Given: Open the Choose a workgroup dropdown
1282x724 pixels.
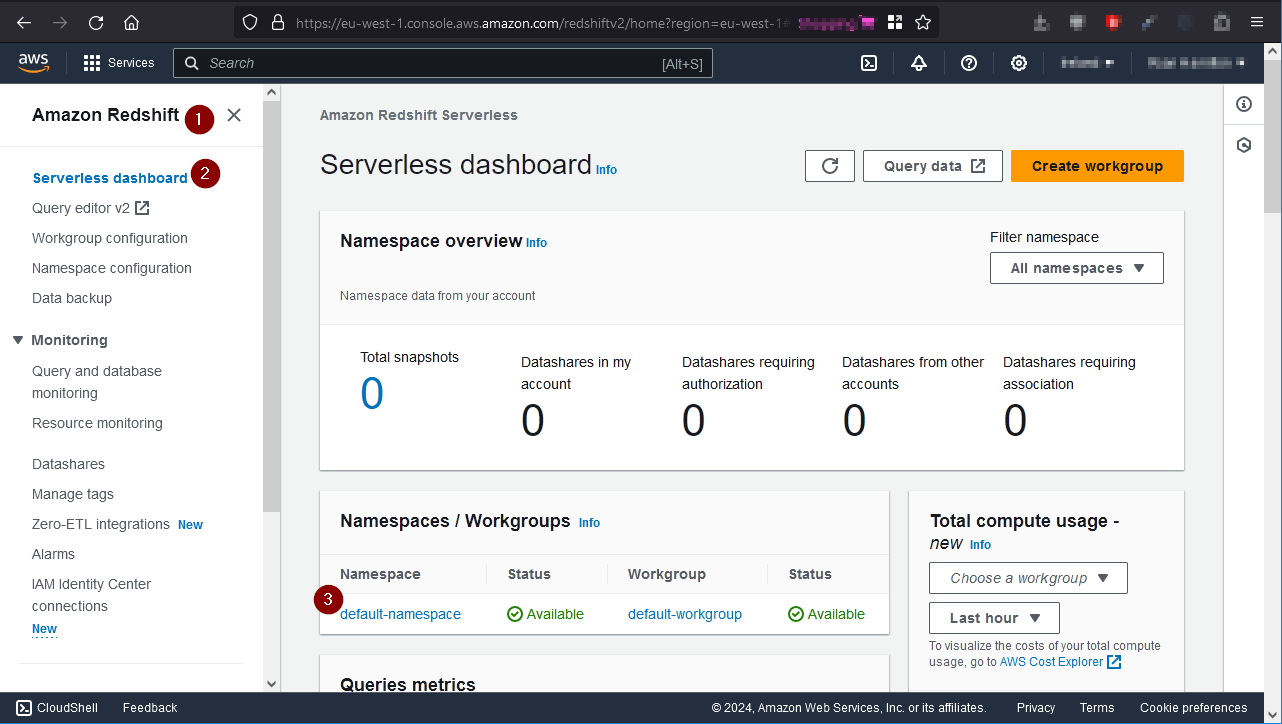Looking at the screenshot, I should coord(1028,578).
